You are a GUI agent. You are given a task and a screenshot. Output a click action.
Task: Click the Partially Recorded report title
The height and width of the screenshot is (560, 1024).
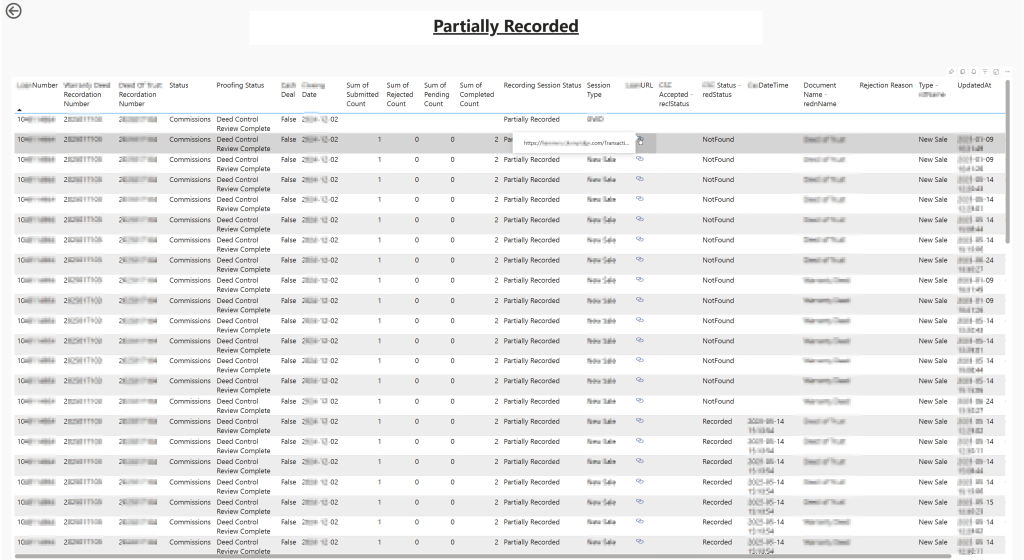tap(505, 26)
